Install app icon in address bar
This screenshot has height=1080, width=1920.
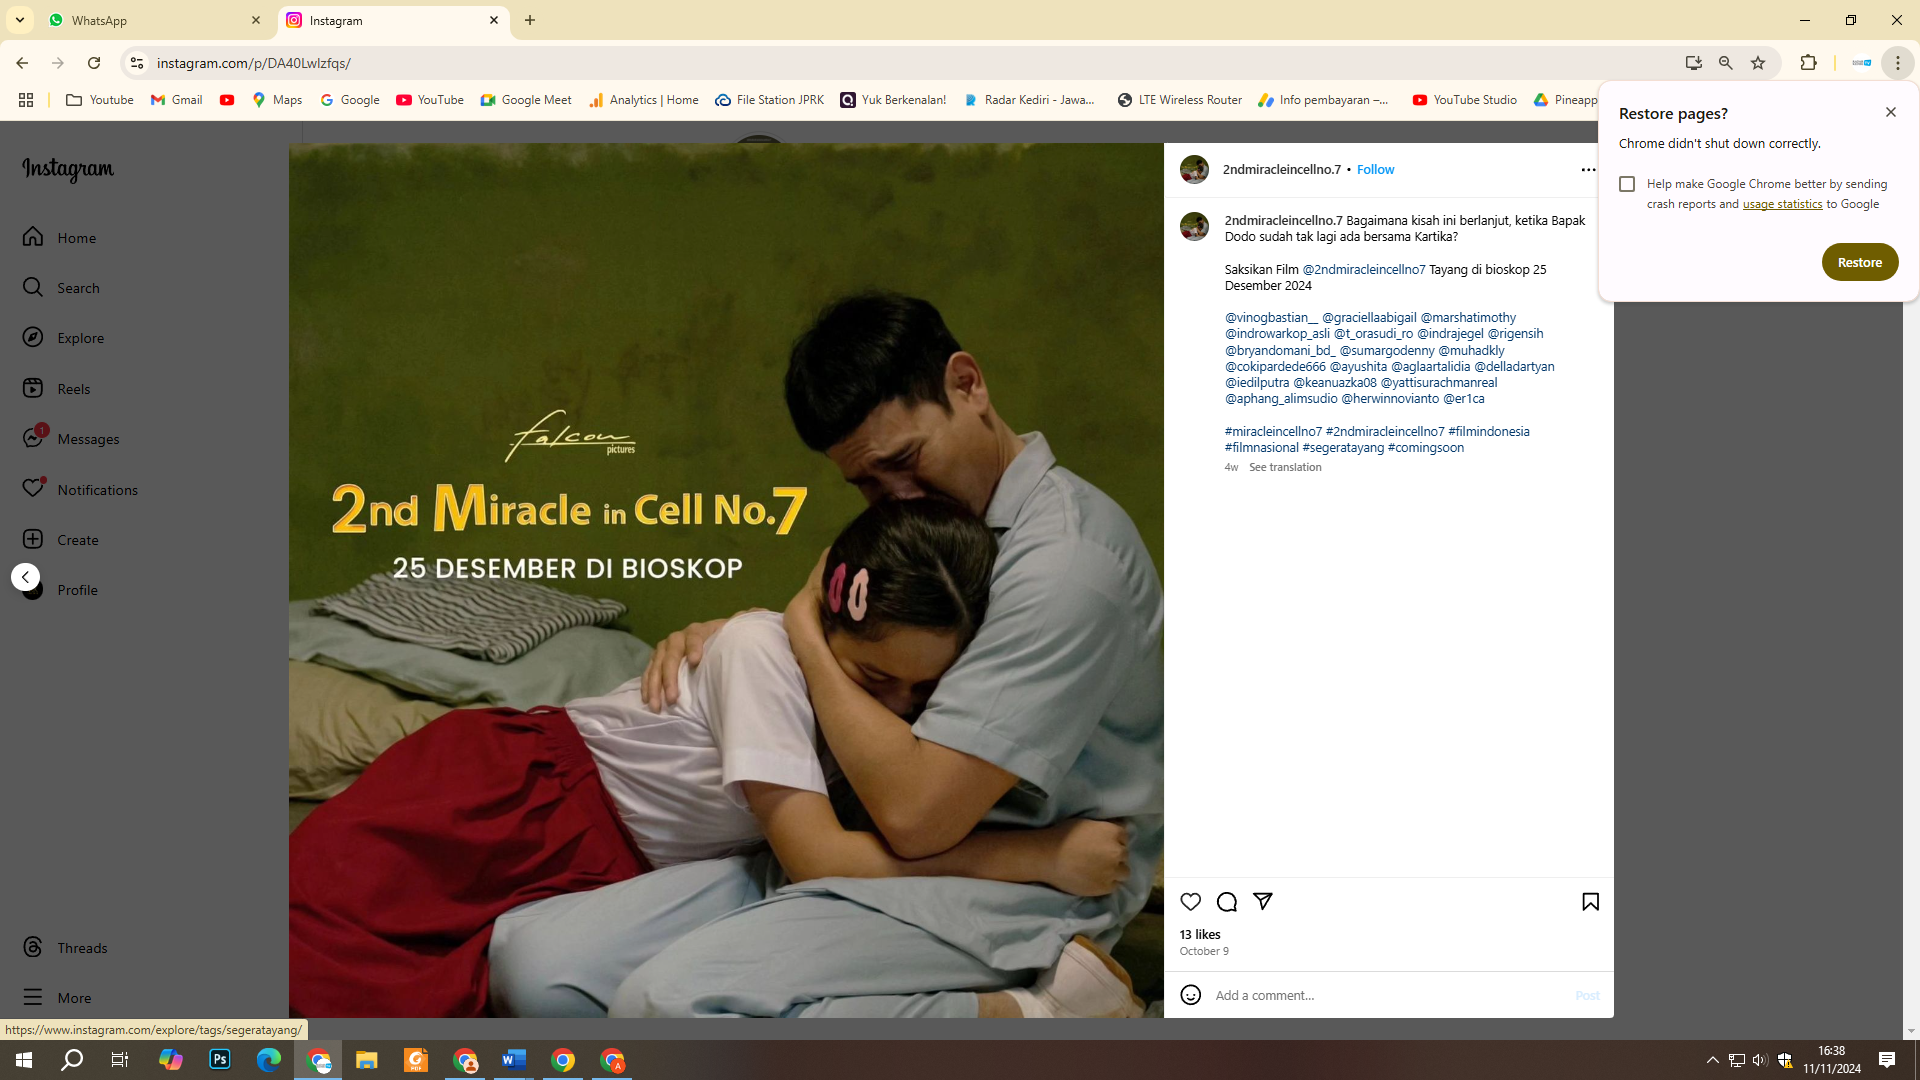pyautogui.click(x=1693, y=63)
